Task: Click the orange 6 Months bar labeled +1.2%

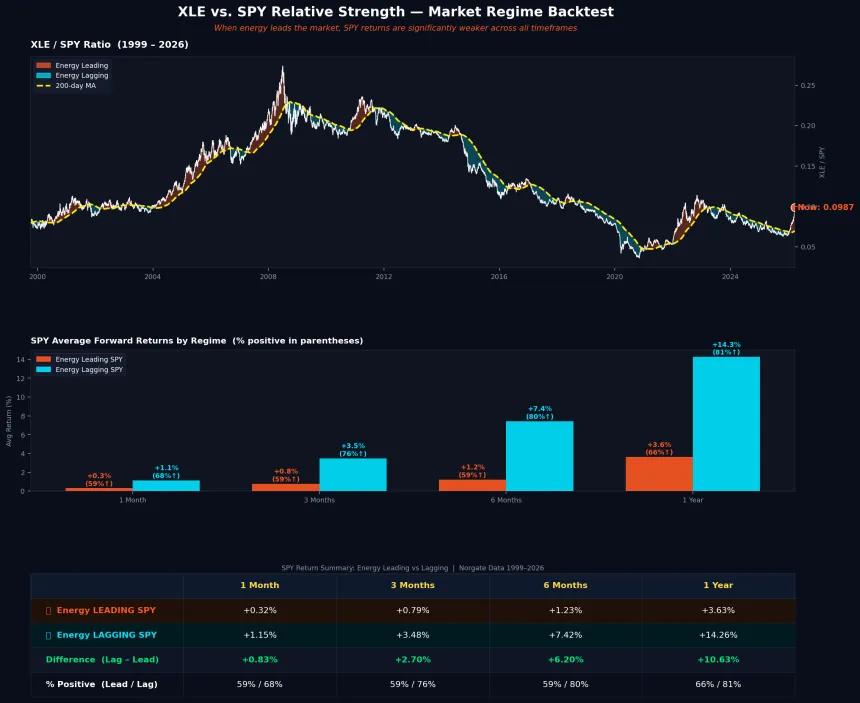Action: click(472, 485)
